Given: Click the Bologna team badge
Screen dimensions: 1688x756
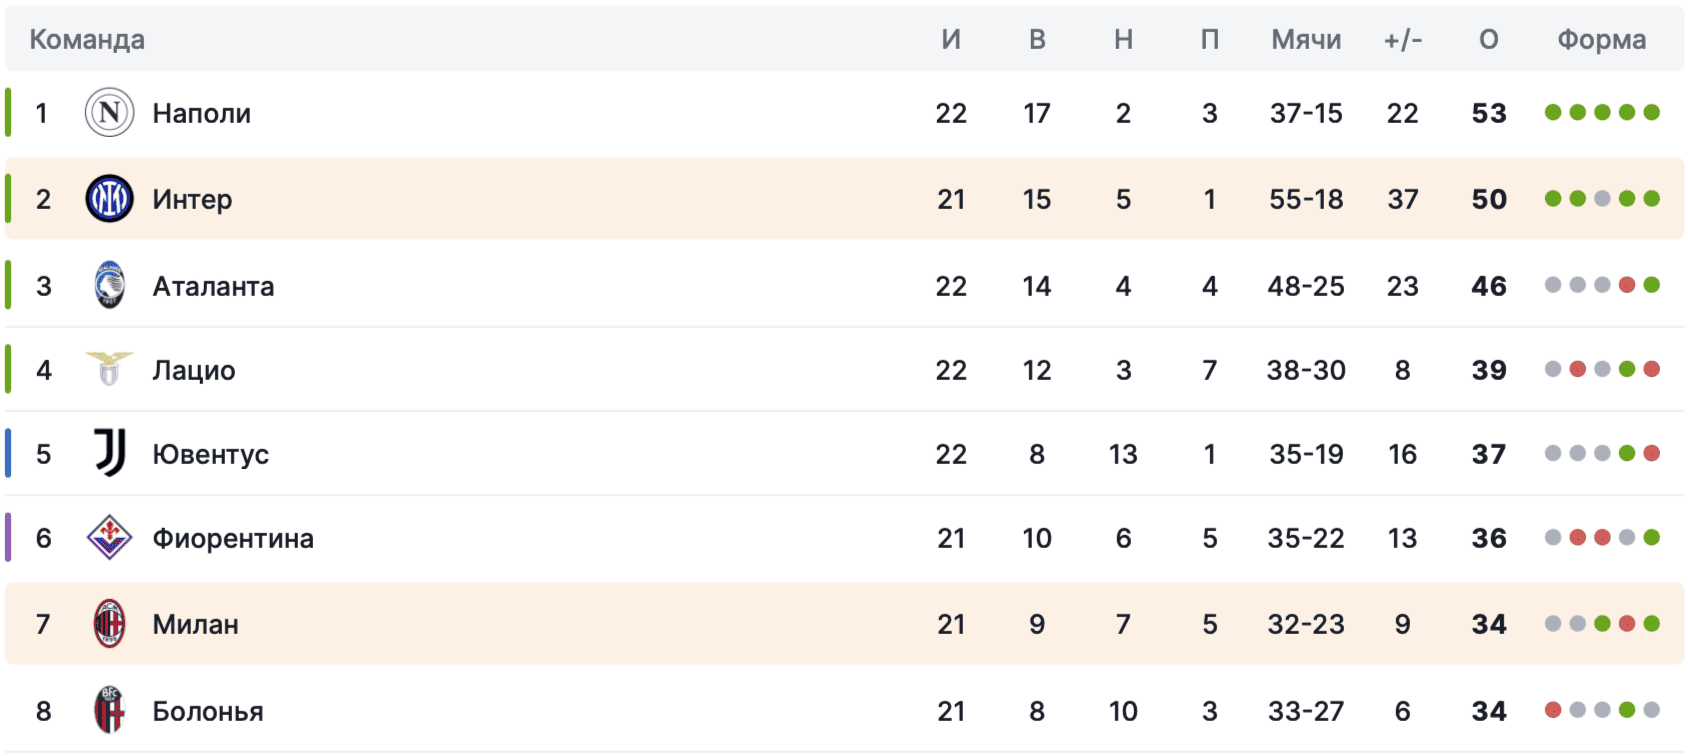Looking at the screenshot, I should tap(110, 710).
